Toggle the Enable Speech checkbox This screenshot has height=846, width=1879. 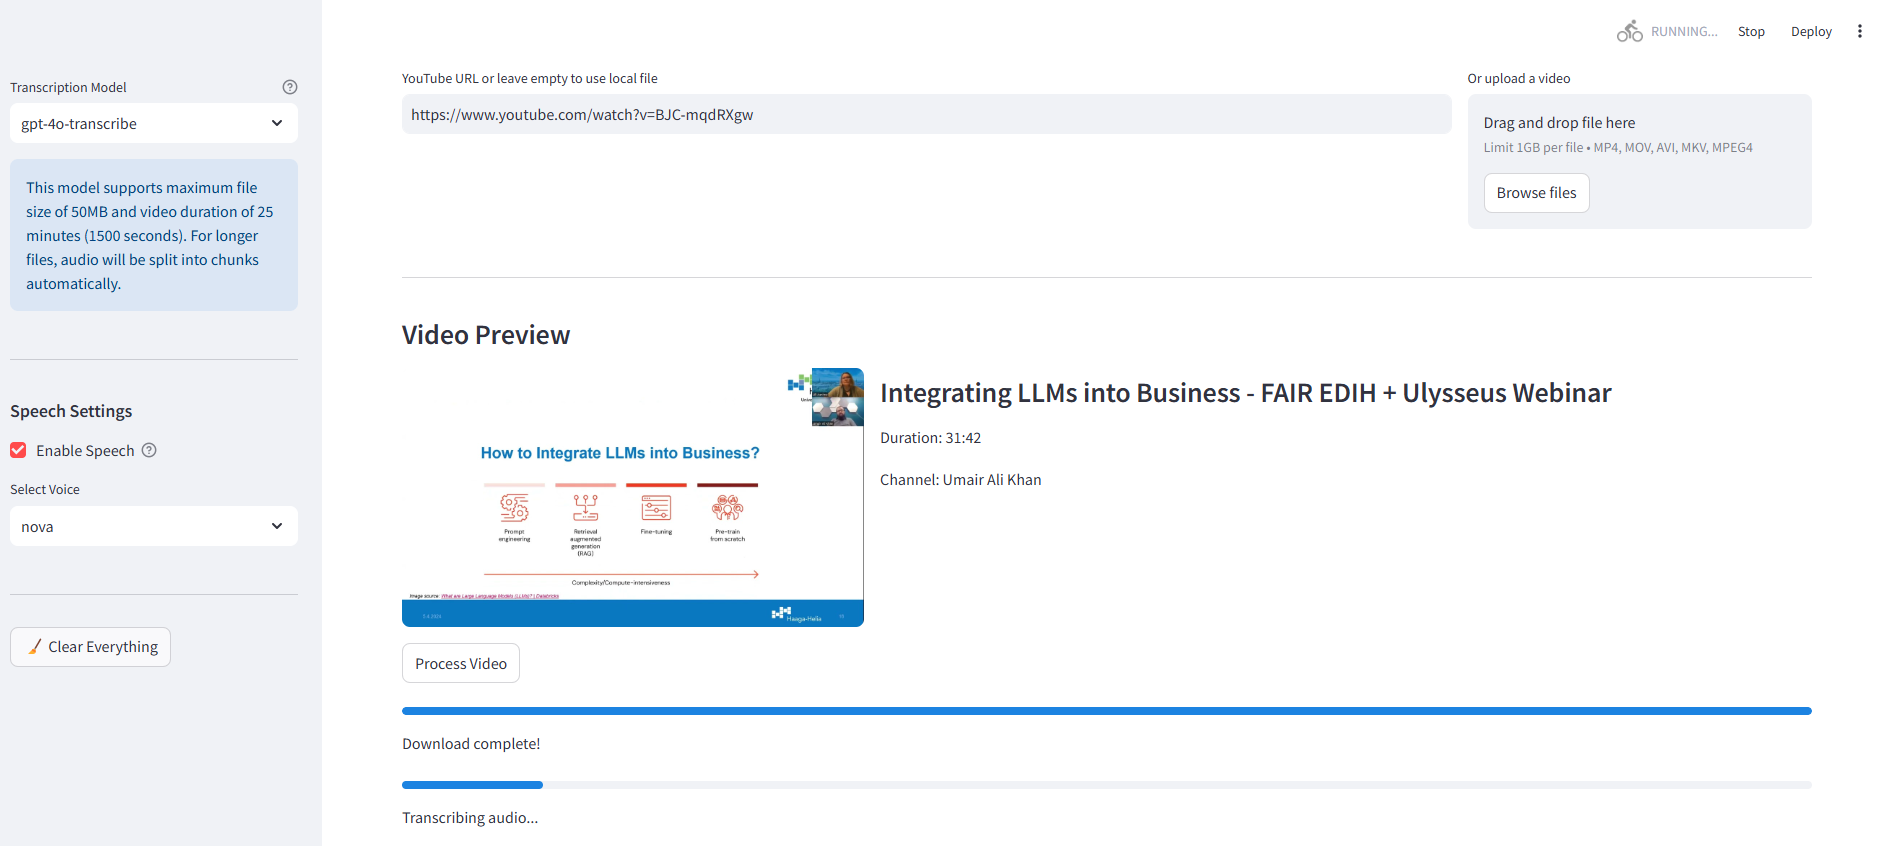[18, 450]
